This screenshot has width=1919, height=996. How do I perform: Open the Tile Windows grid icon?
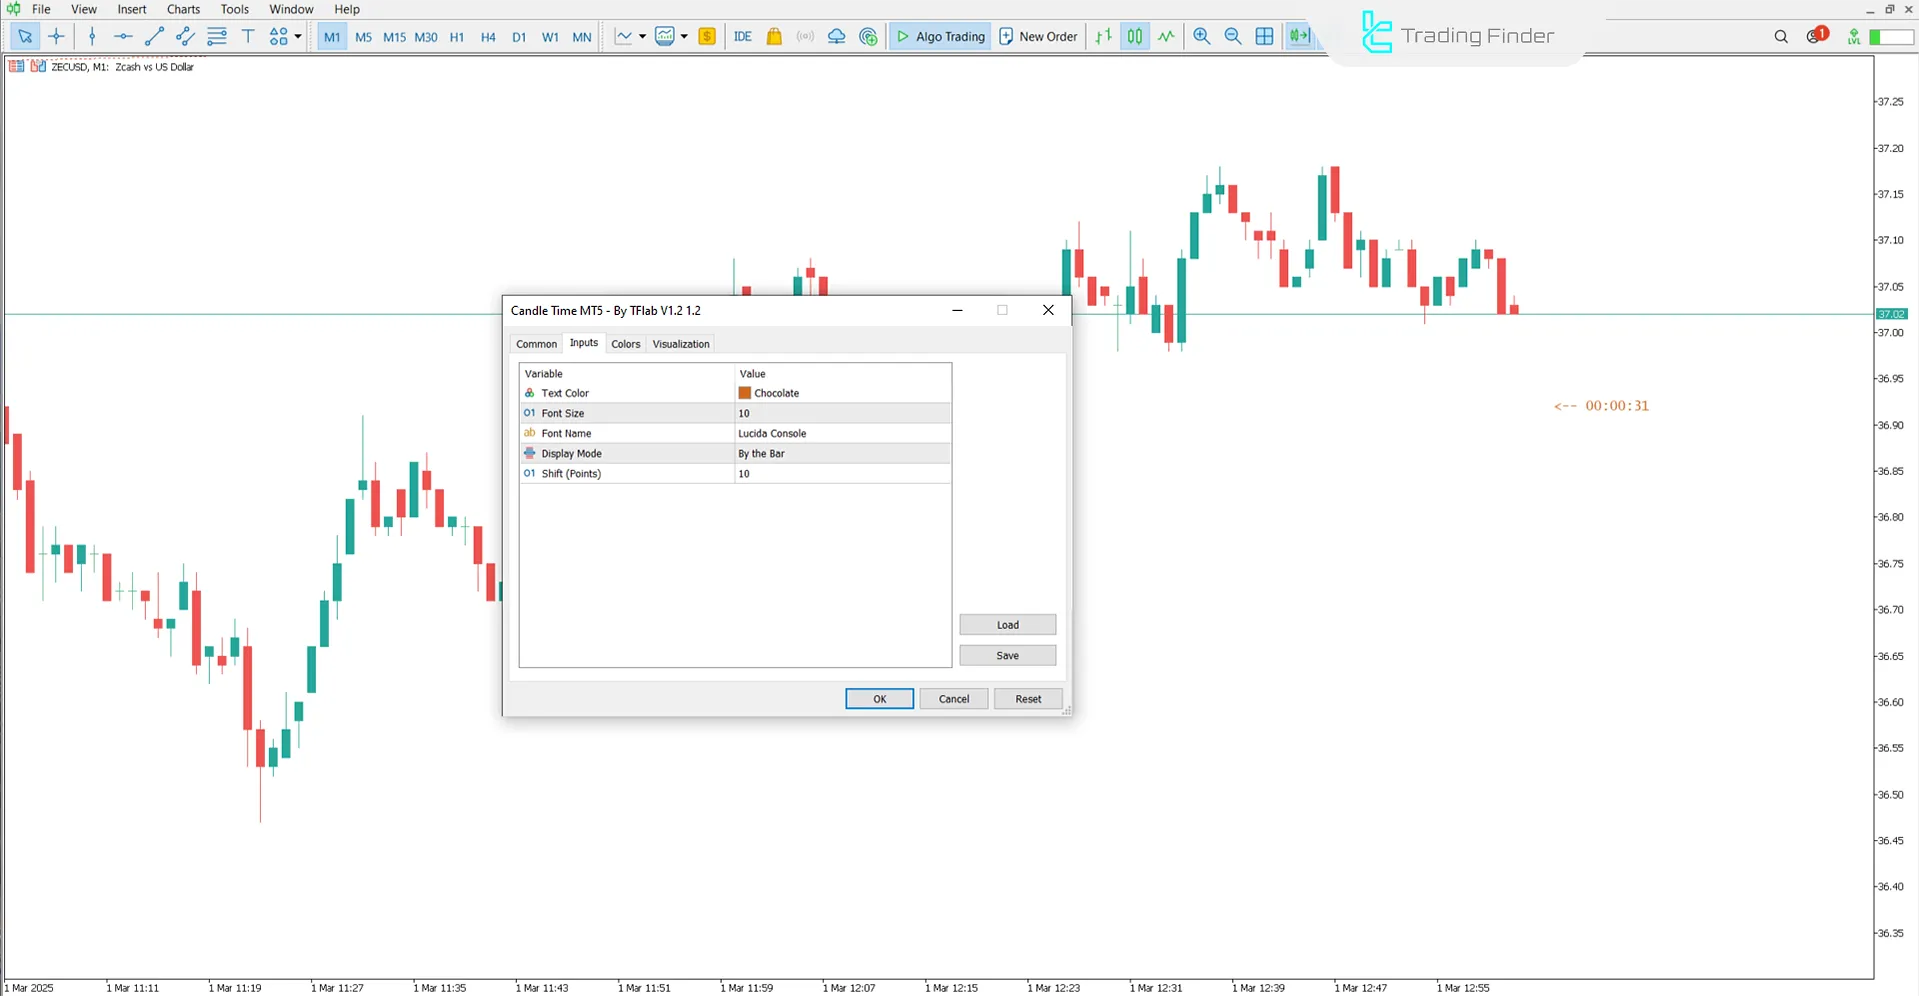coord(1264,36)
